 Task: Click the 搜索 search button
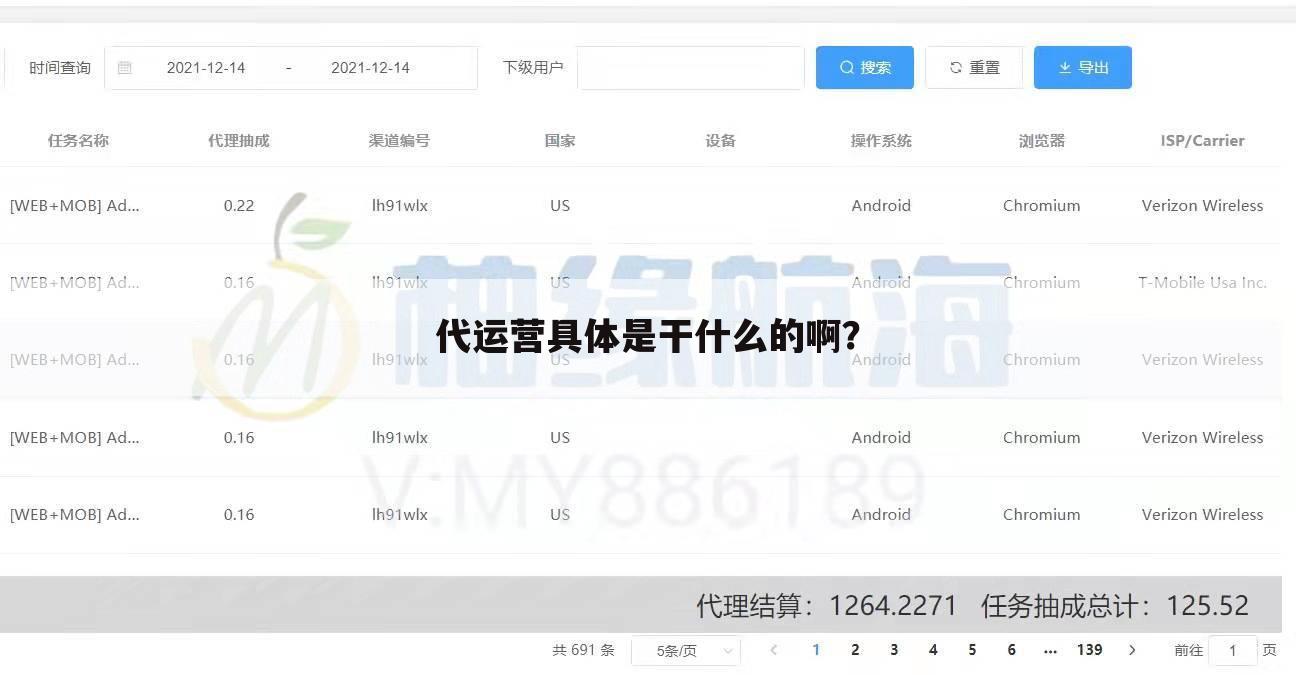pyautogui.click(x=864, y=67)
